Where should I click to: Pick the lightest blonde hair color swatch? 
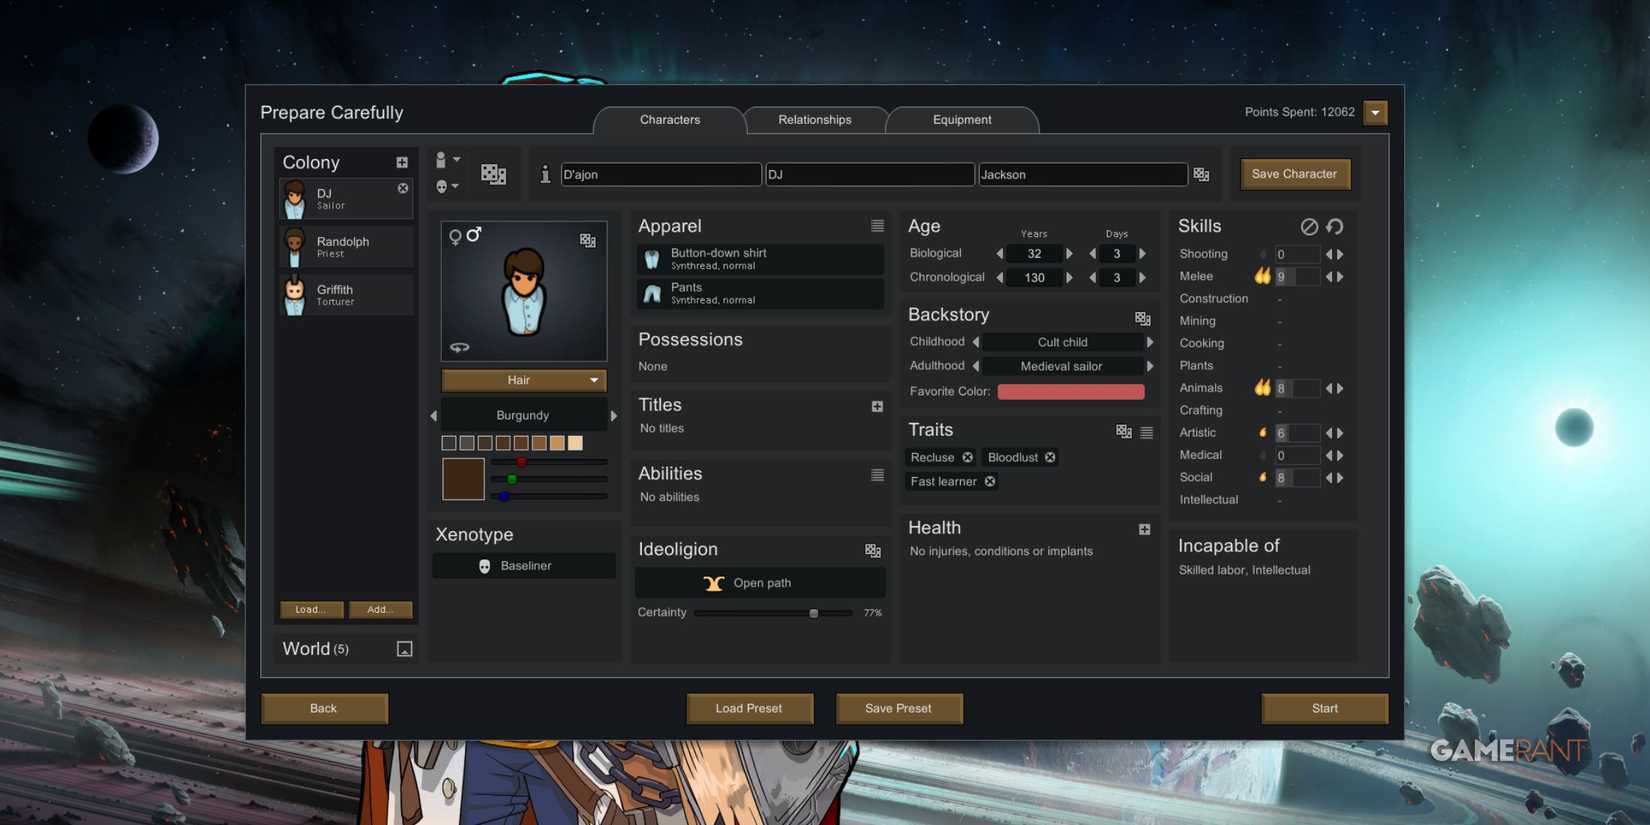(575, 443)
